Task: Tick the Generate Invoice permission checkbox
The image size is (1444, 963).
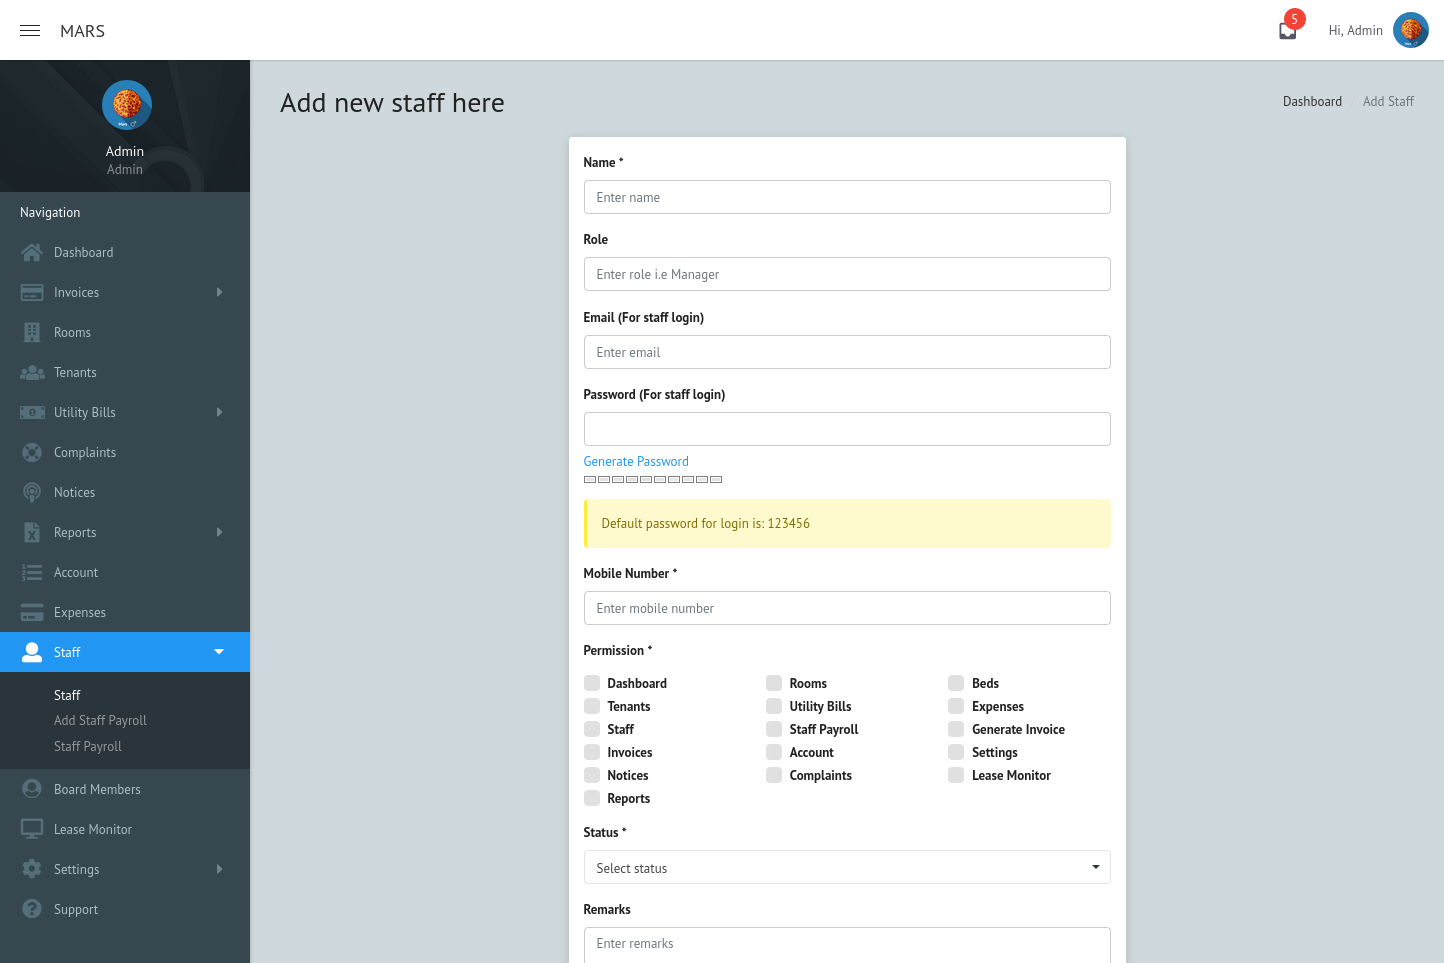Action: pyautogui.click(x=956, y=729)
